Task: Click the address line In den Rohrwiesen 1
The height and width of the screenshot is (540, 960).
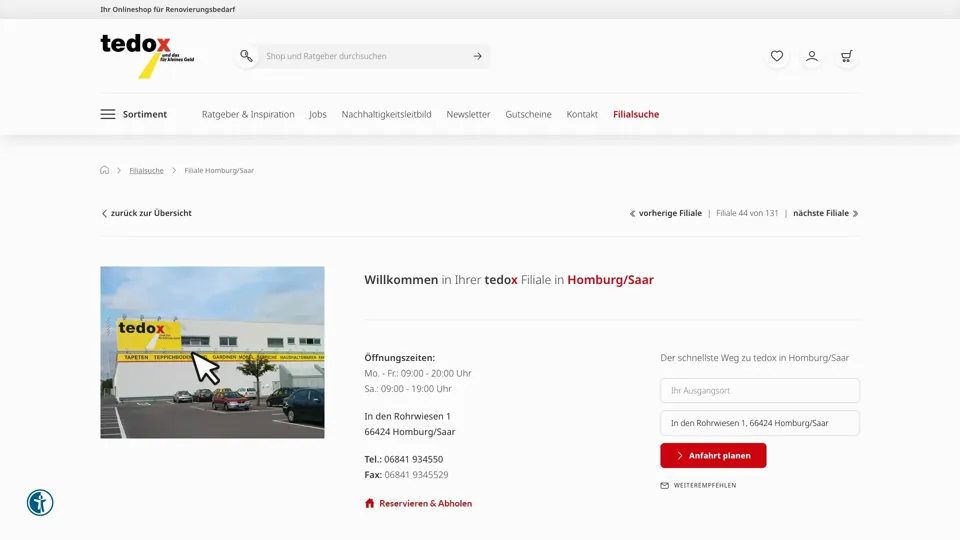Action: (x=407, y=416)
